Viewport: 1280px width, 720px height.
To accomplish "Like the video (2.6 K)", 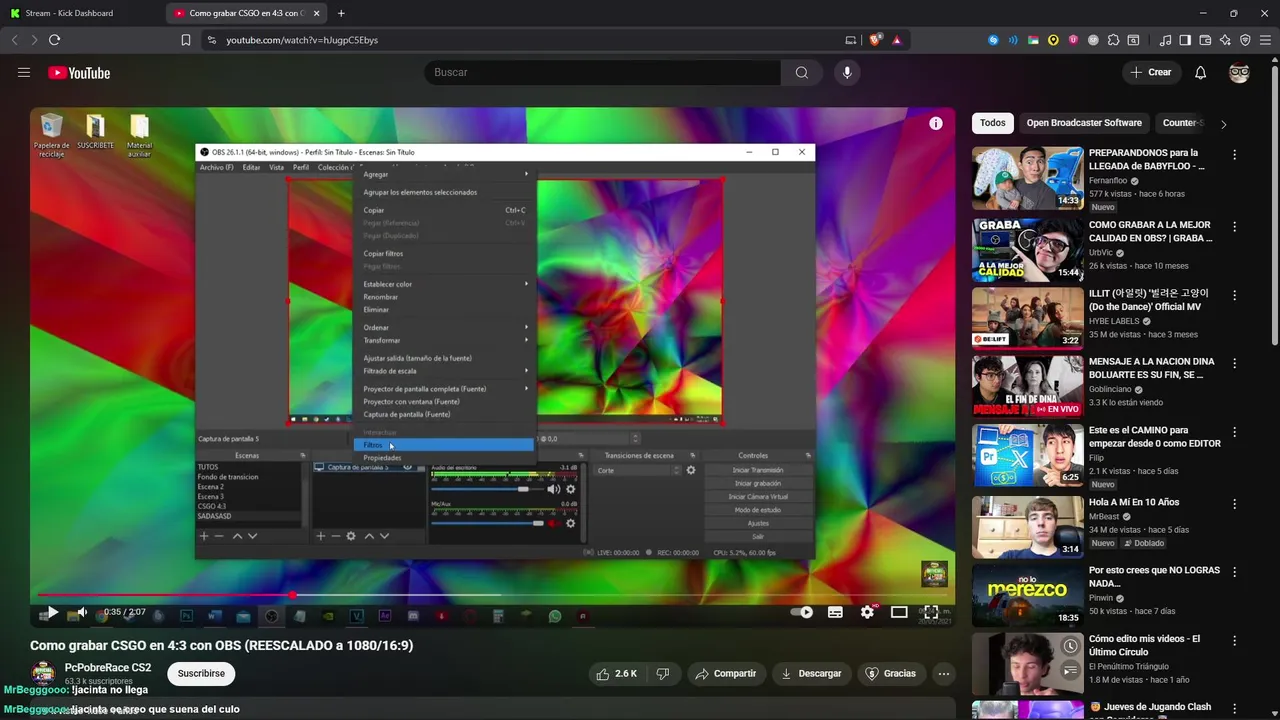I will tap(617, 674).
